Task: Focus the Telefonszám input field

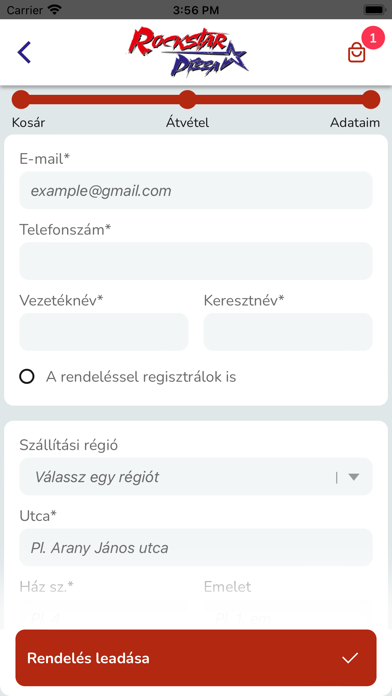Action: click(x=196, y=261)
